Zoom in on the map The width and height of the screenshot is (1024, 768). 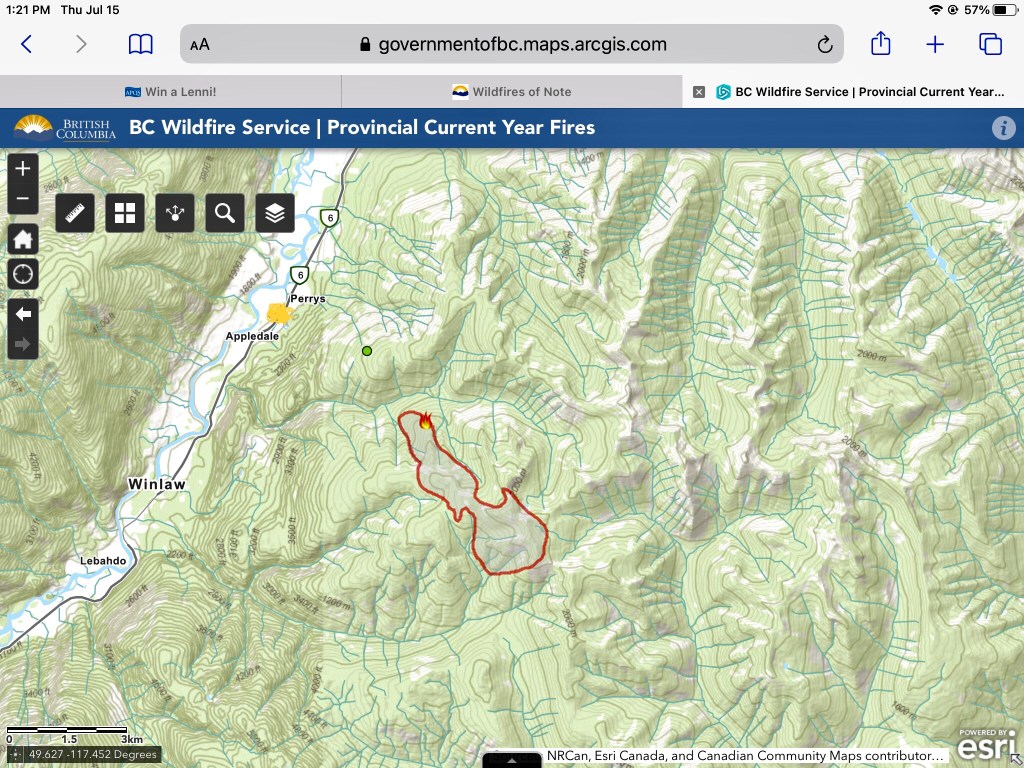point(23,169)
